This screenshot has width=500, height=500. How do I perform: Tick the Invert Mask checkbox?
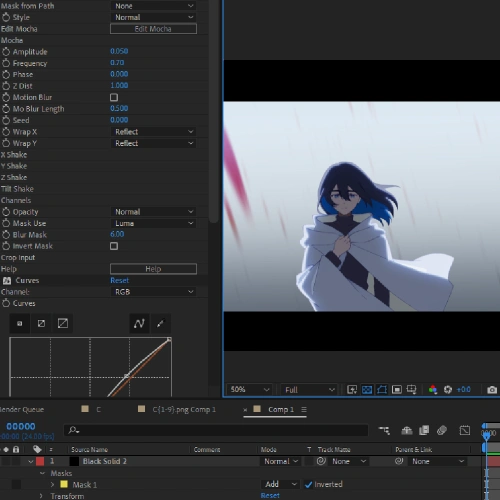(x=114, y=246)
